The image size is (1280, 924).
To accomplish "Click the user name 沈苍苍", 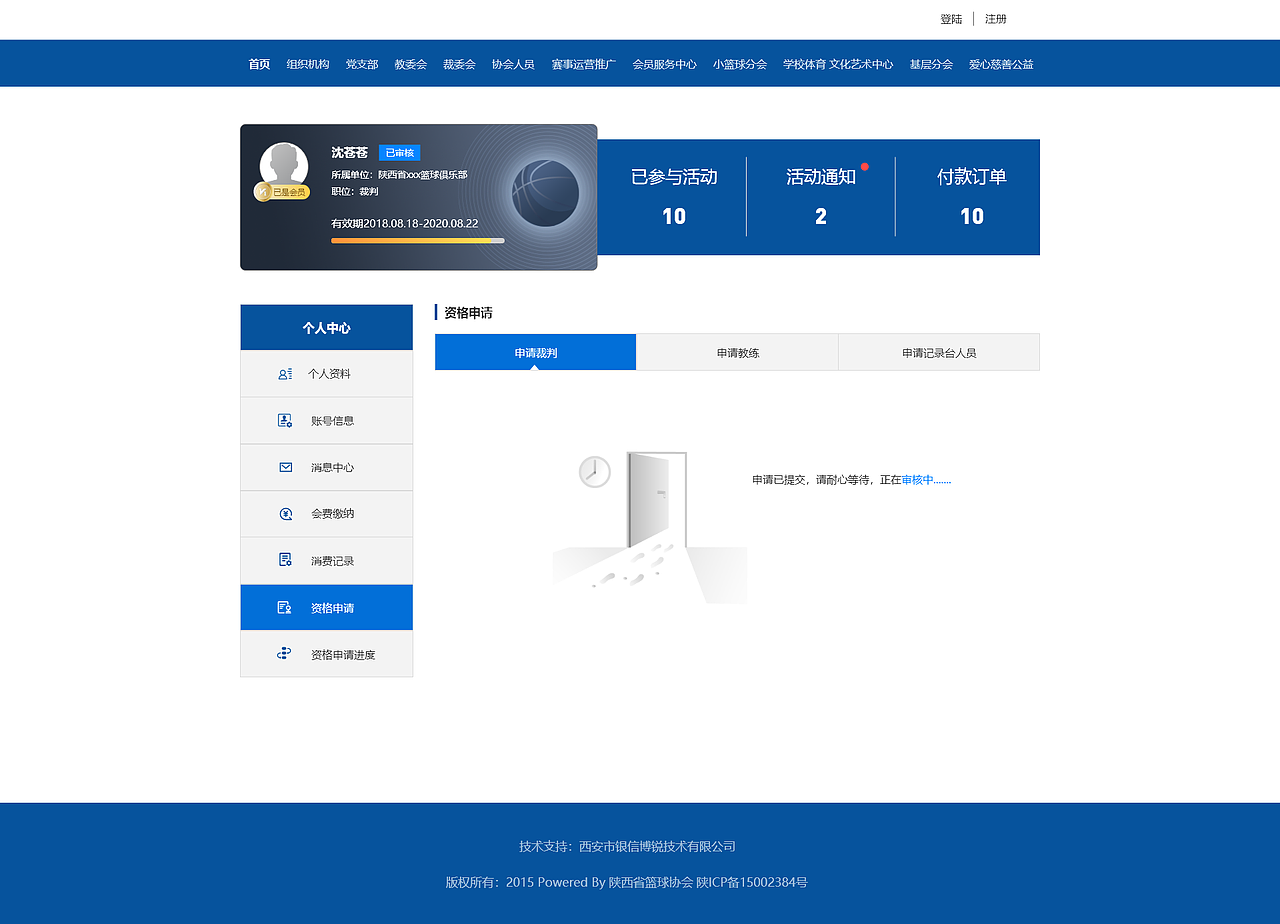I will click(x=350, y=153).
